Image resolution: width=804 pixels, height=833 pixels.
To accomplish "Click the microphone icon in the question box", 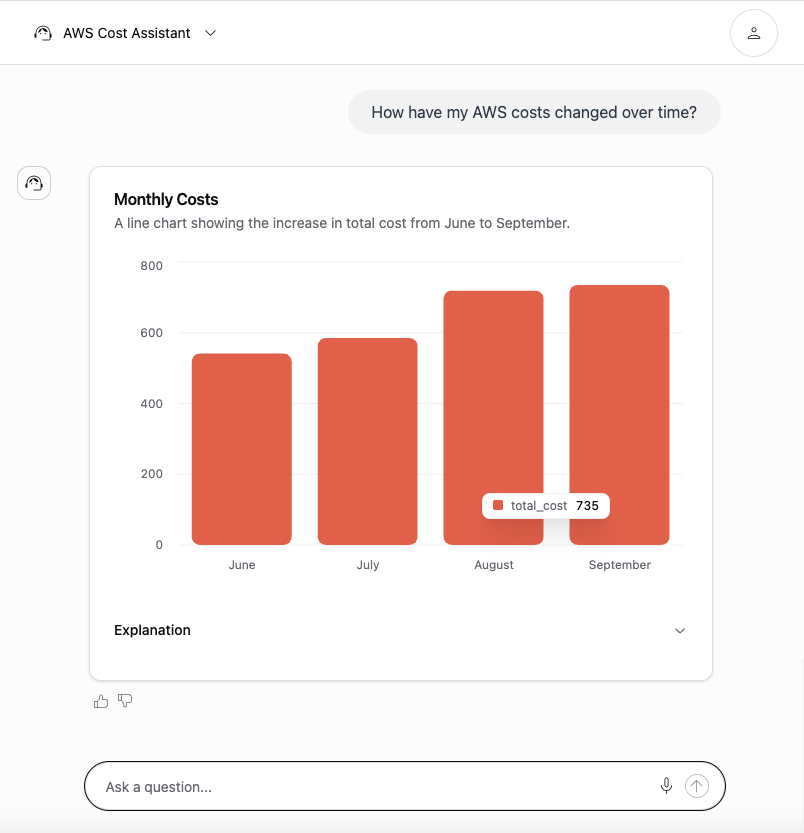I will pyautogui.click(x=666, y=786).
